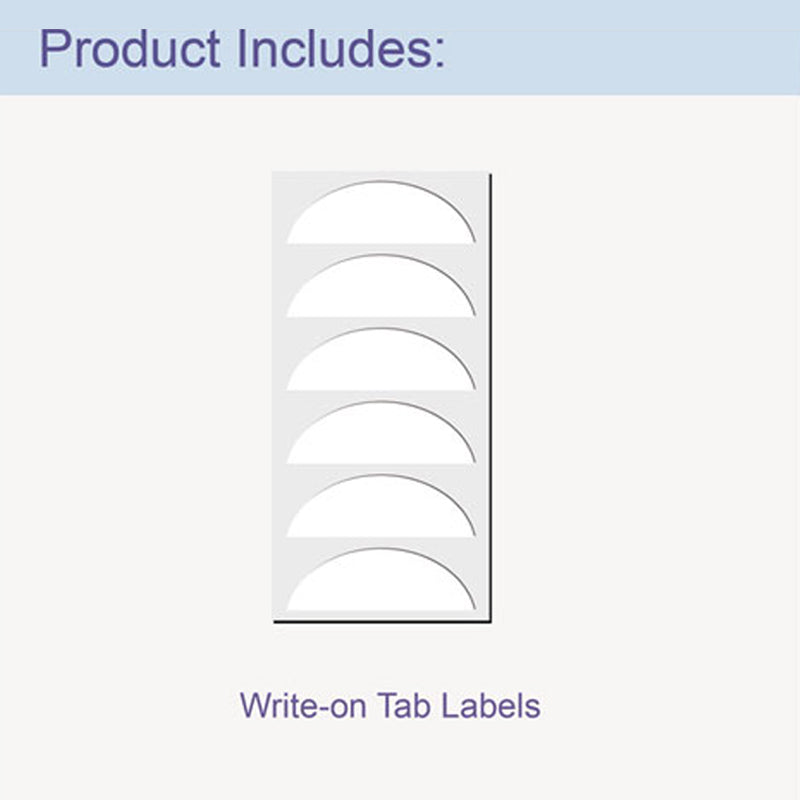
Task: Select the fifth tab label from top
Action: (x=381, y=508)
